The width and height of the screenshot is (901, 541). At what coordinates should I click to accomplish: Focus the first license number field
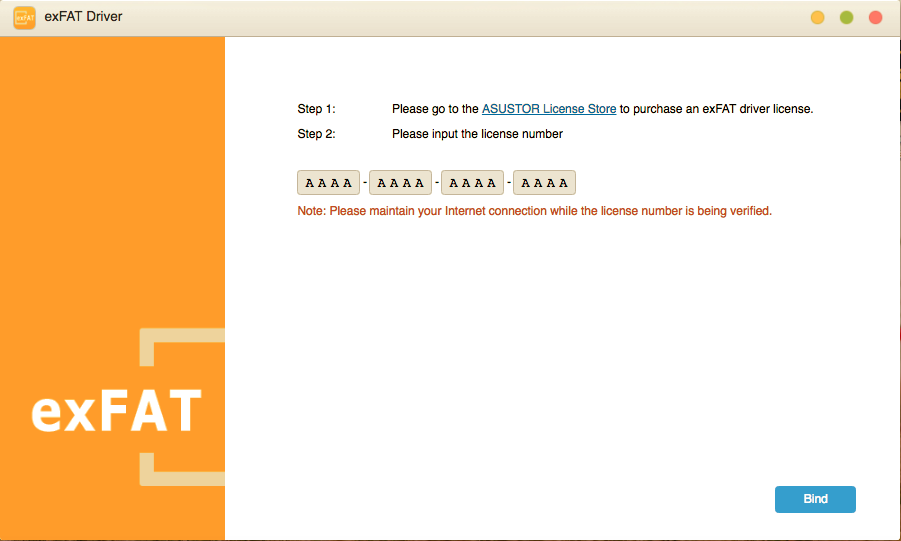coord(328,183)
